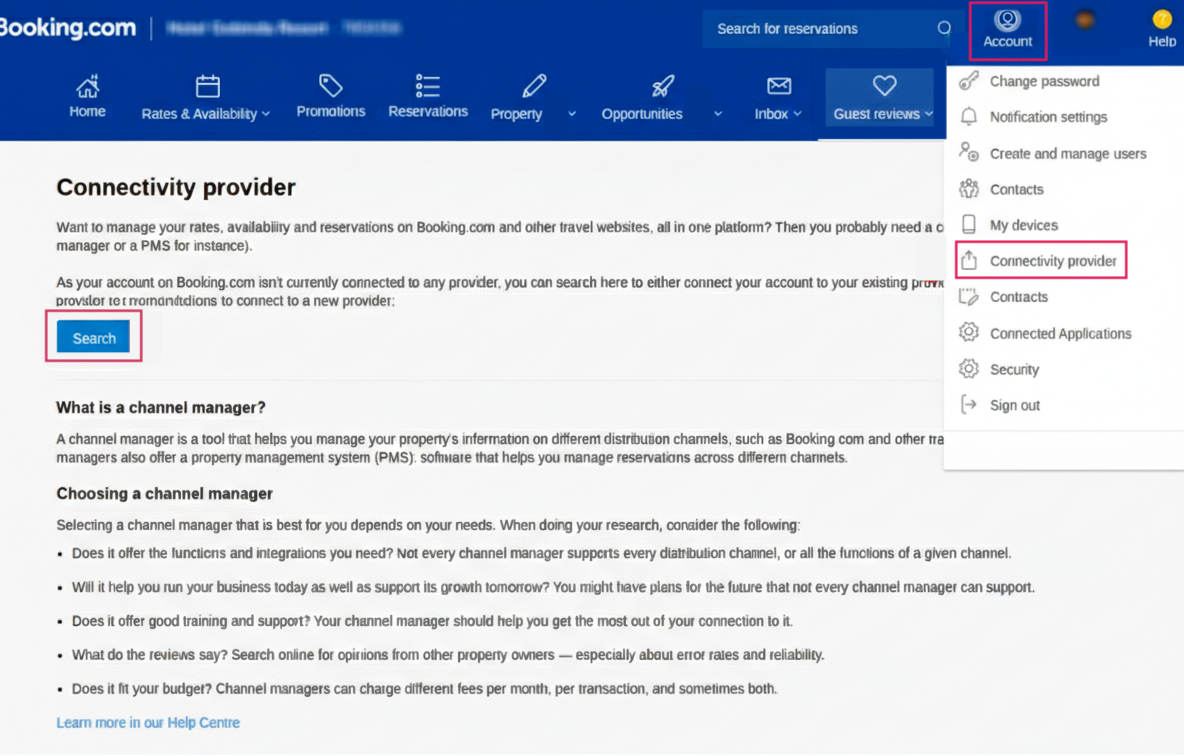This screenshot has height=756, width=1184.
Task: Open the Reservations list icon
Action: [427, 86]
